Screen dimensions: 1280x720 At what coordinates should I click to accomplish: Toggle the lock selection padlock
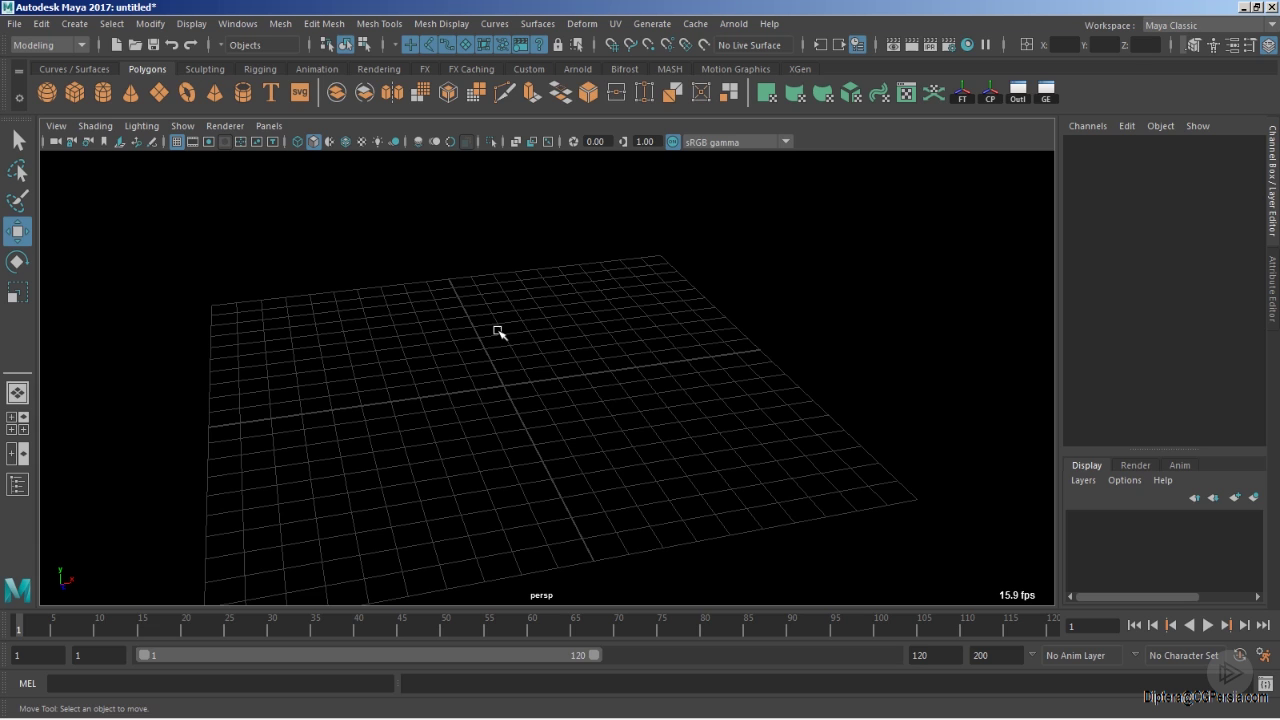pyautogui.click(x=558, y=45)
